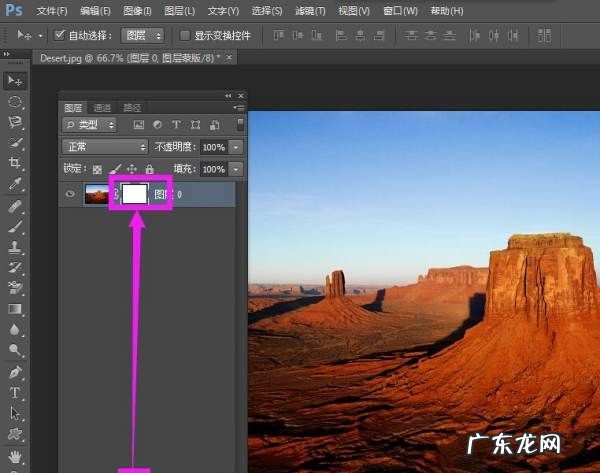The width and height of the screenshot is (600, 473).
Task: Click the layer filter on/off switch
Action: (x=240, y=125)
